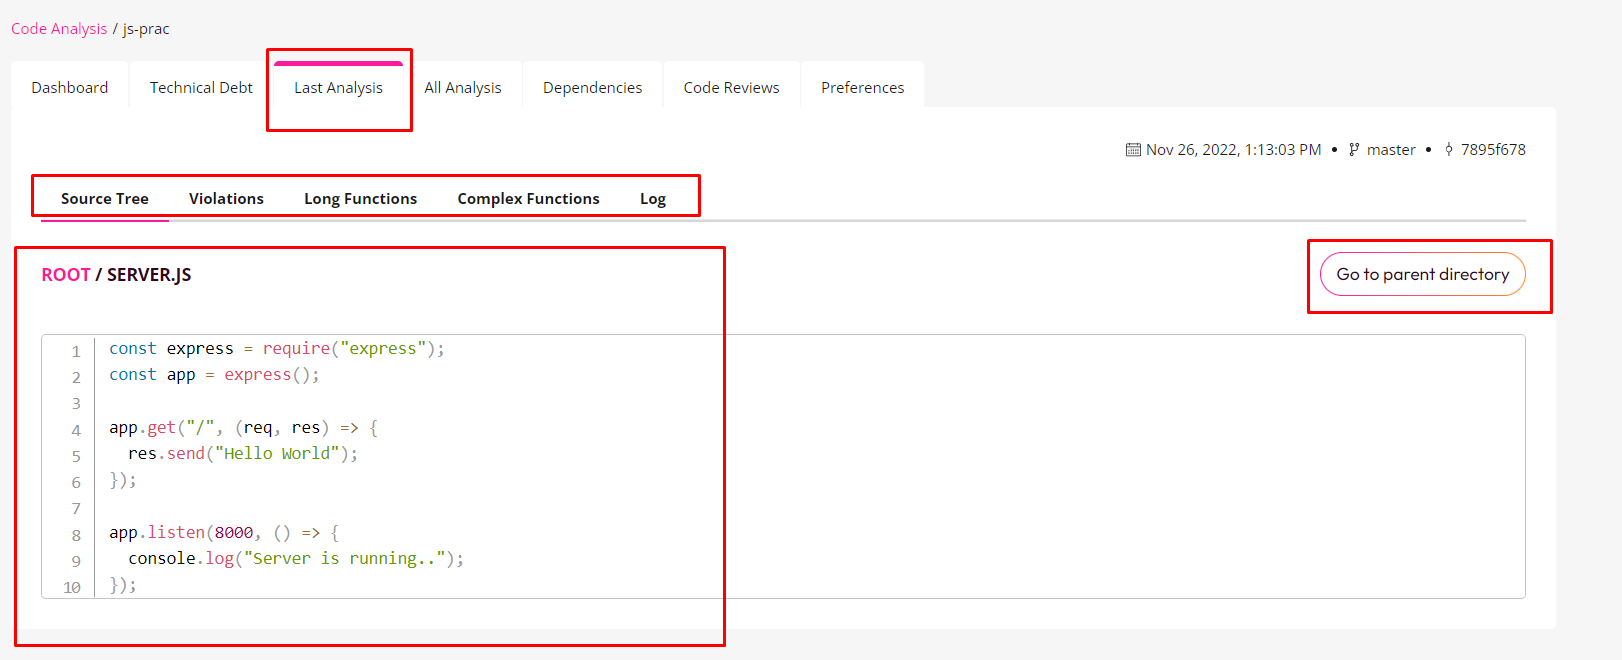Switch to the Dashboard tab

pos(70,88)
